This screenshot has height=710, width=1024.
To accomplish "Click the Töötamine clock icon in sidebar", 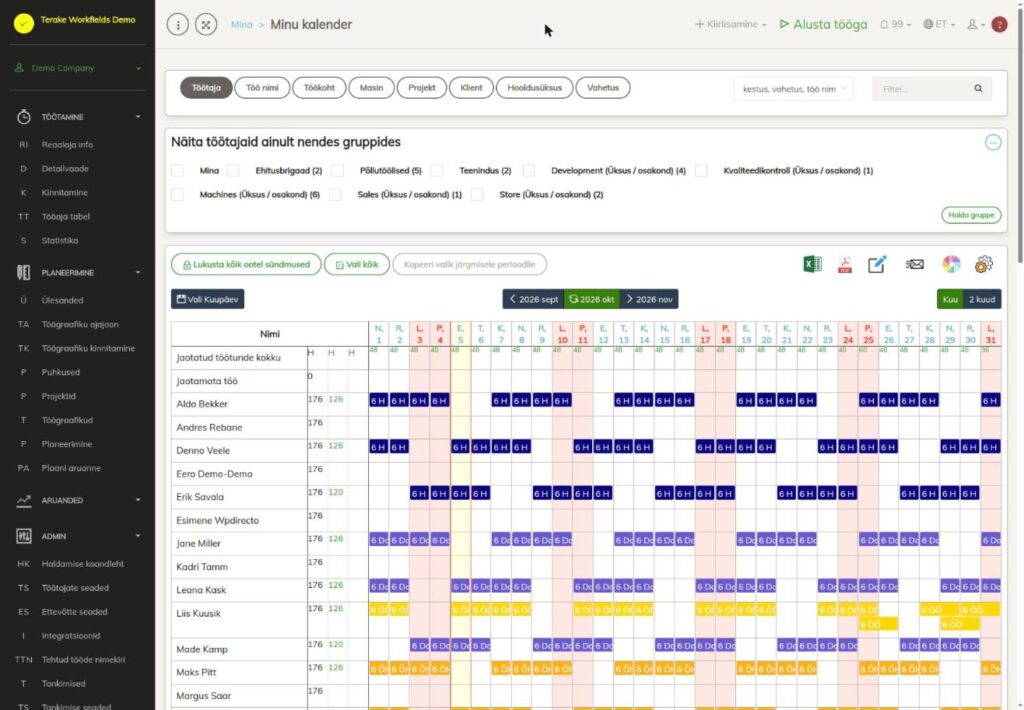I will coord(24,117).
